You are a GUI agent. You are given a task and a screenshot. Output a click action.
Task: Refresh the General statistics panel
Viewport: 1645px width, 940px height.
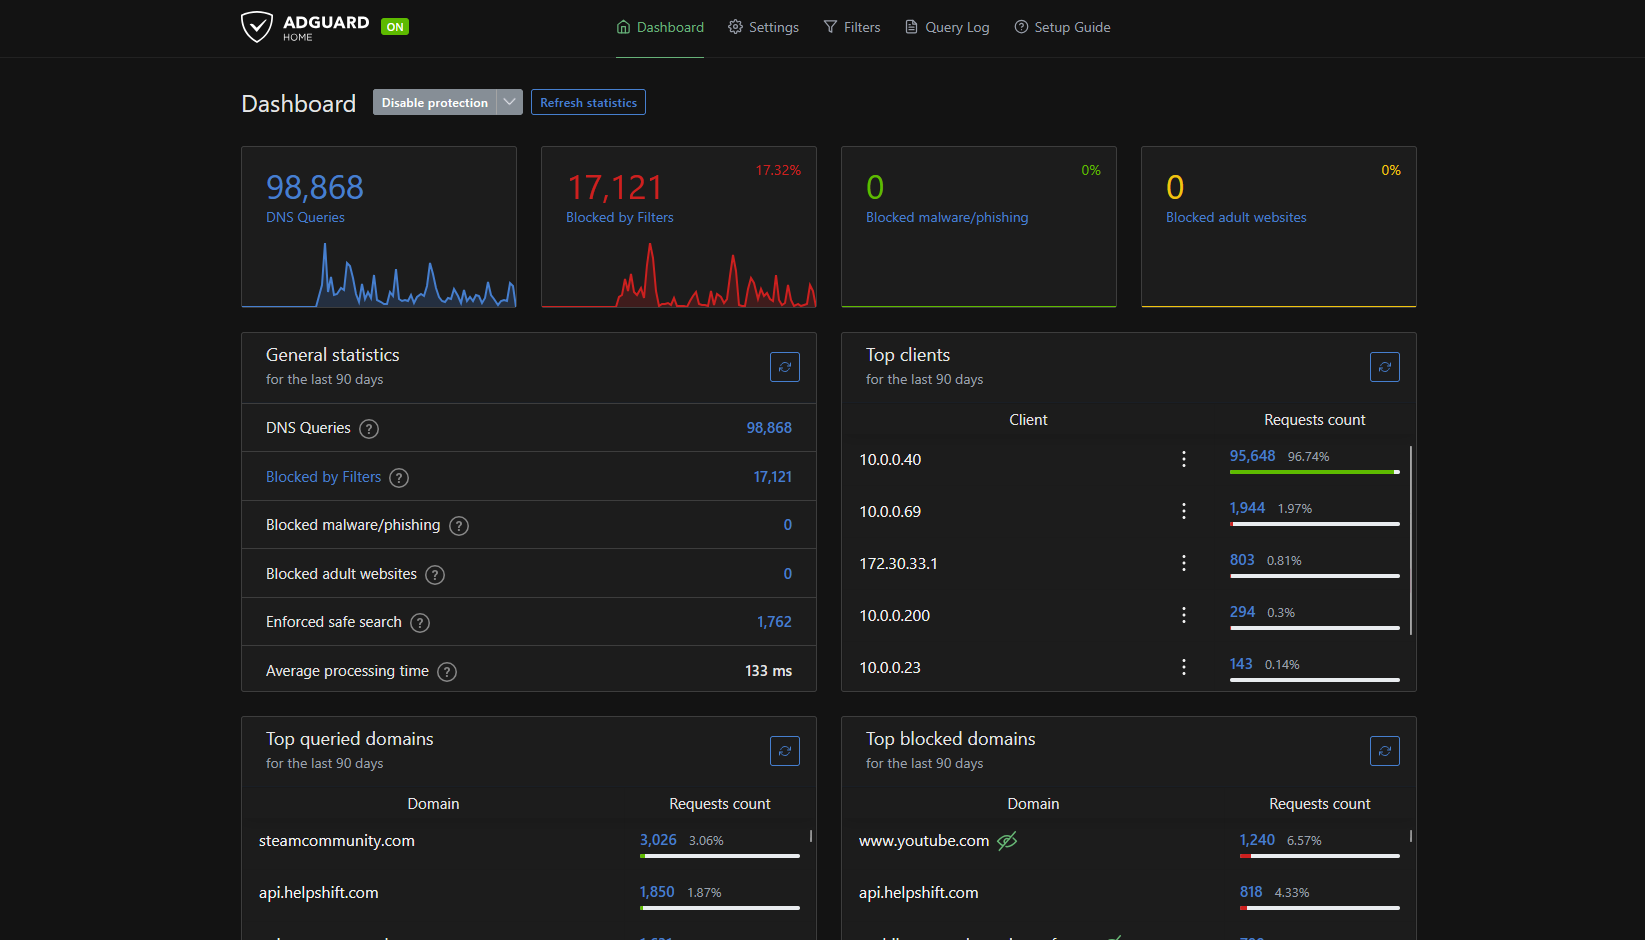point(785,367)
